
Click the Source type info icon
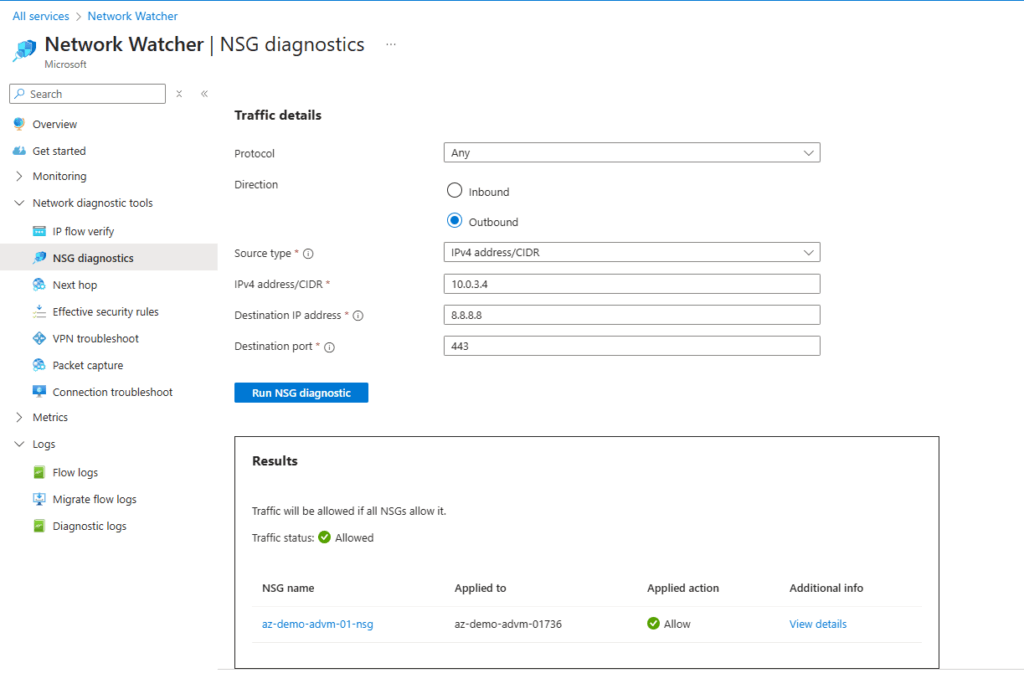[x=308, y=254]
